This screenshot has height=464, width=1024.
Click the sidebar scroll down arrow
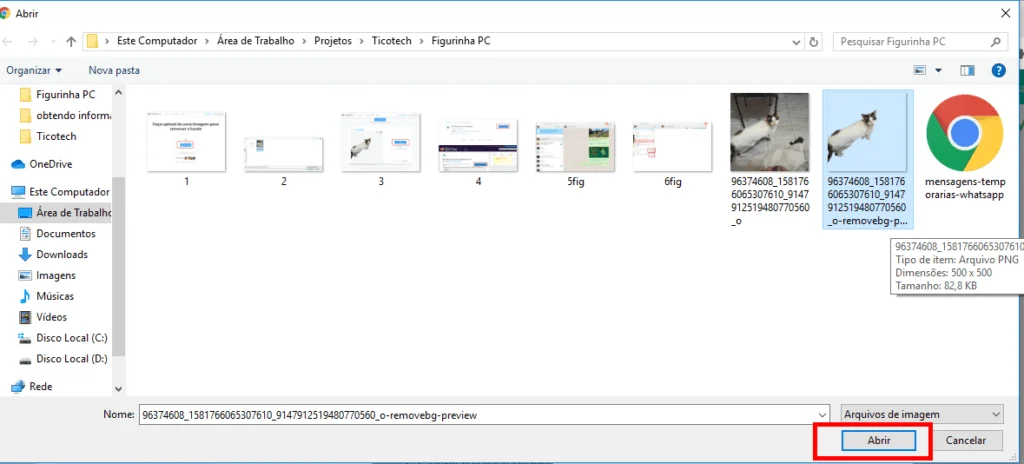(x=118, y=388)
